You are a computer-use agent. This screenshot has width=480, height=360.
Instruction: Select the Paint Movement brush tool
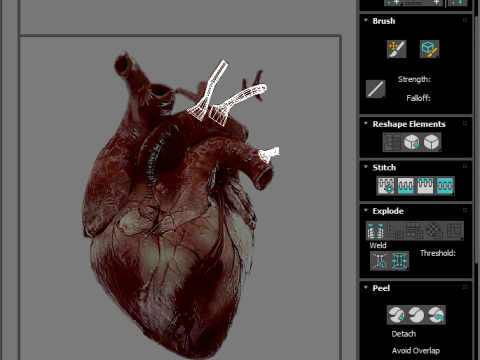coord(396,49)
